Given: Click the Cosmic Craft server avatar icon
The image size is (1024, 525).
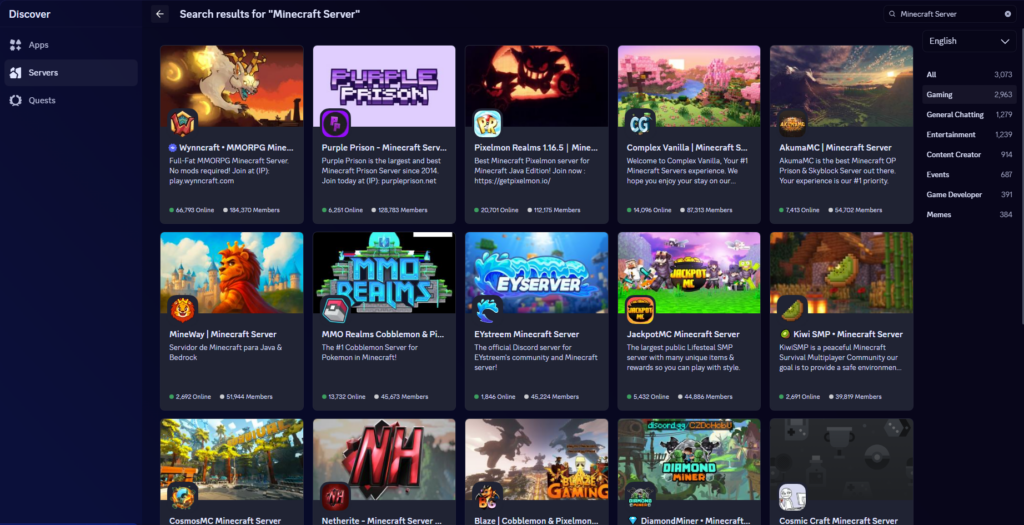Looking at the screenshot, I should click(x=792, y=497).
